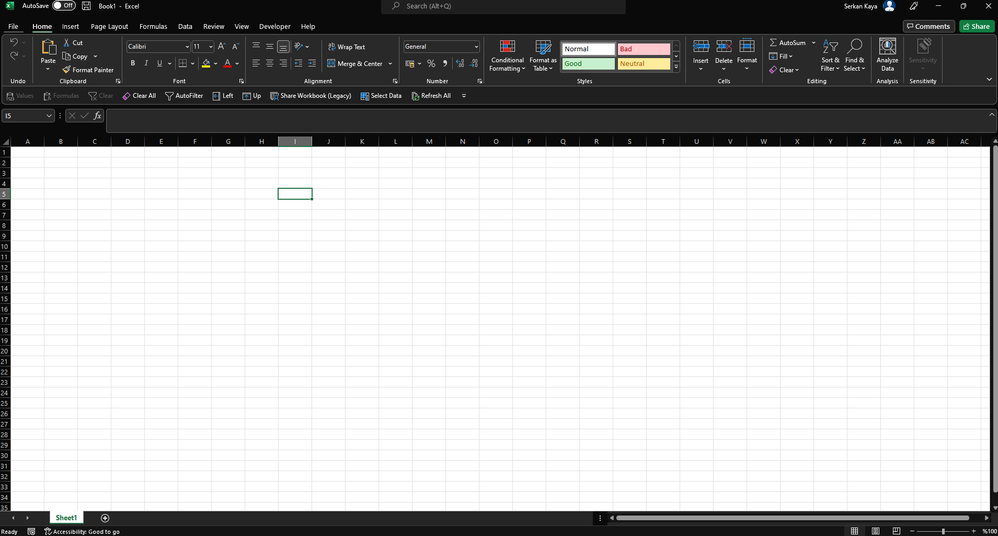Align text to the right

283,63
